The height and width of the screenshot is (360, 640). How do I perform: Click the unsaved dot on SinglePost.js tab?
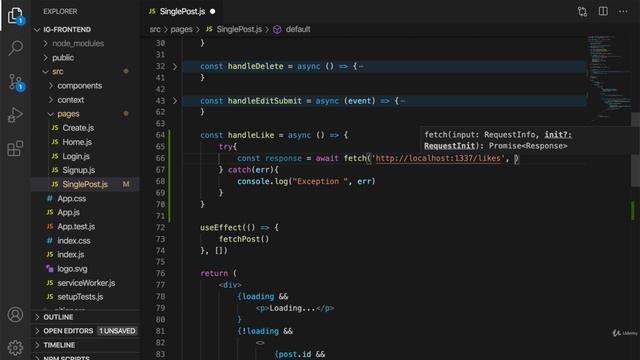click(x=213, y=11)
